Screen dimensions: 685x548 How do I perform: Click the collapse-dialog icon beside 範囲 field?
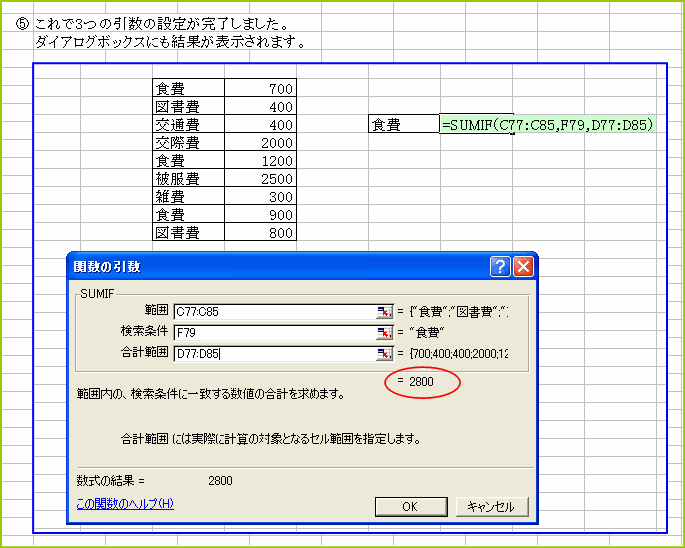point(384,312)
